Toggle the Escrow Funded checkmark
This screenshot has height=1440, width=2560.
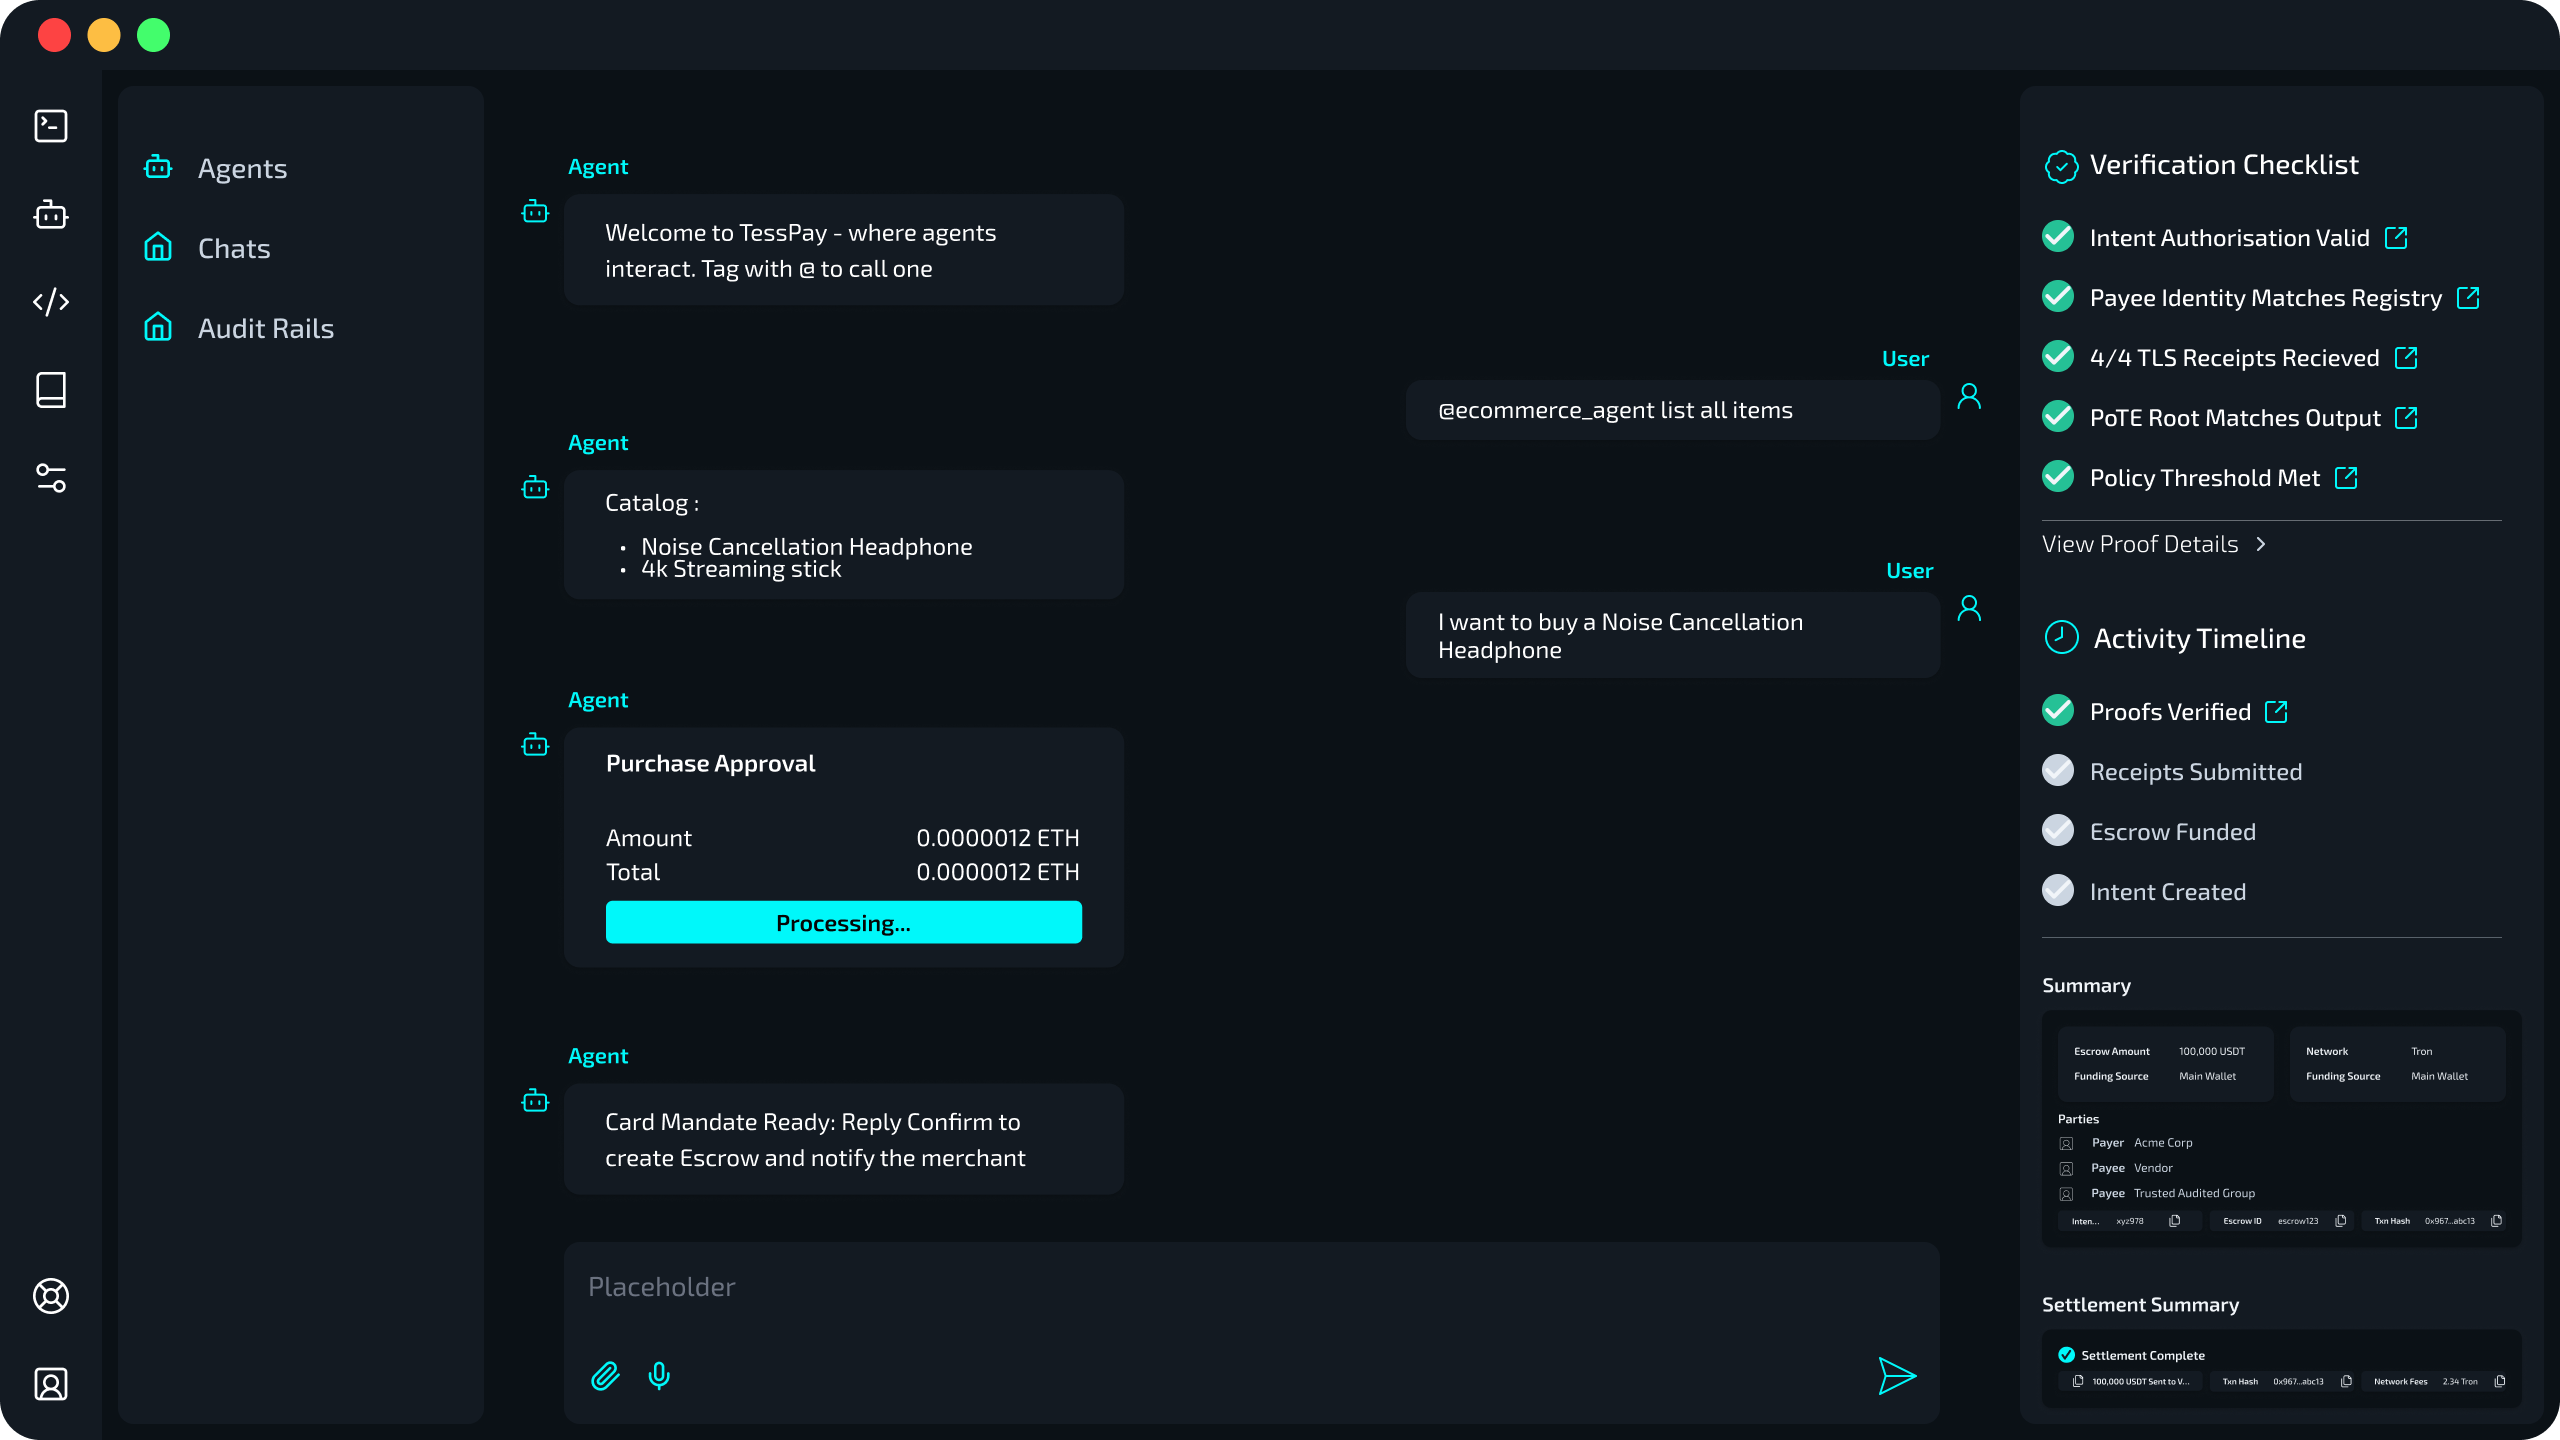(2058, 831)
